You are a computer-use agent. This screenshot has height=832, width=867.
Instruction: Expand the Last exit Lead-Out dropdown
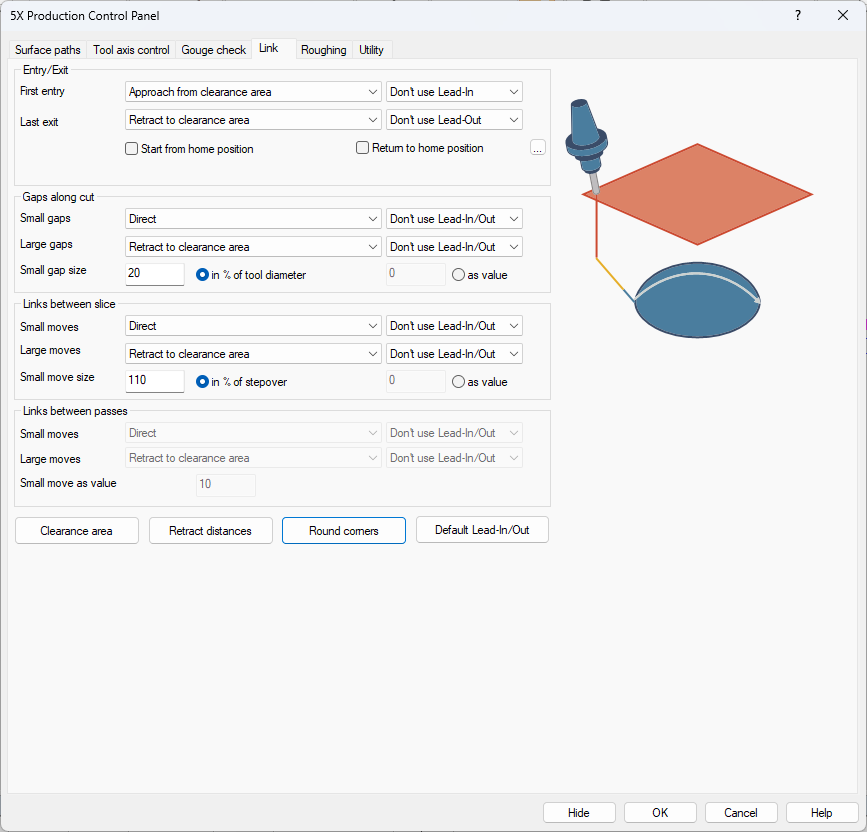click(x=455, y=120)
